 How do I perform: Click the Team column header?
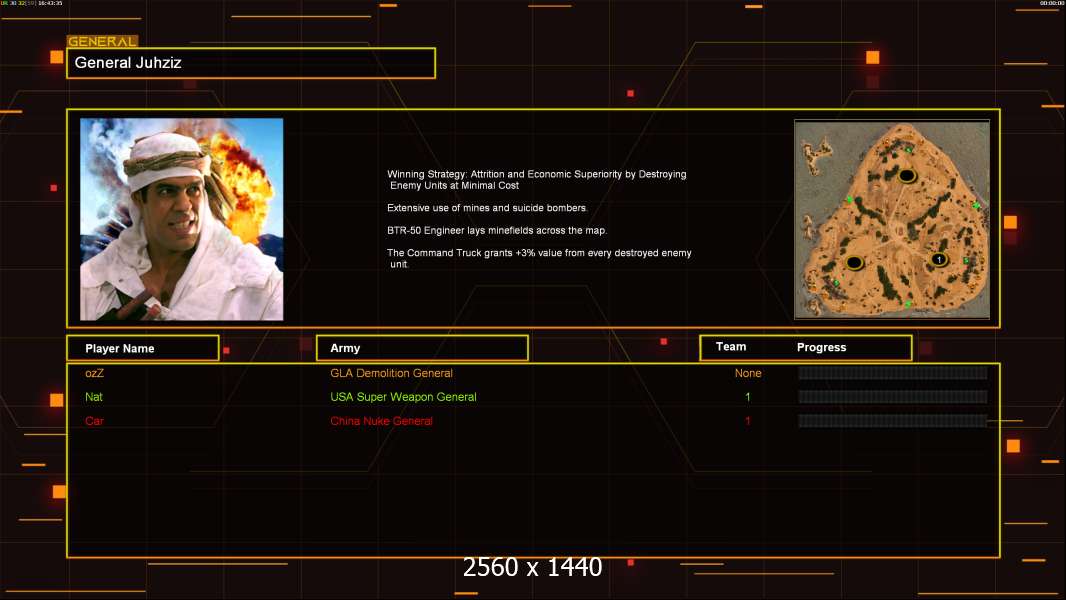tap(731, 347)
